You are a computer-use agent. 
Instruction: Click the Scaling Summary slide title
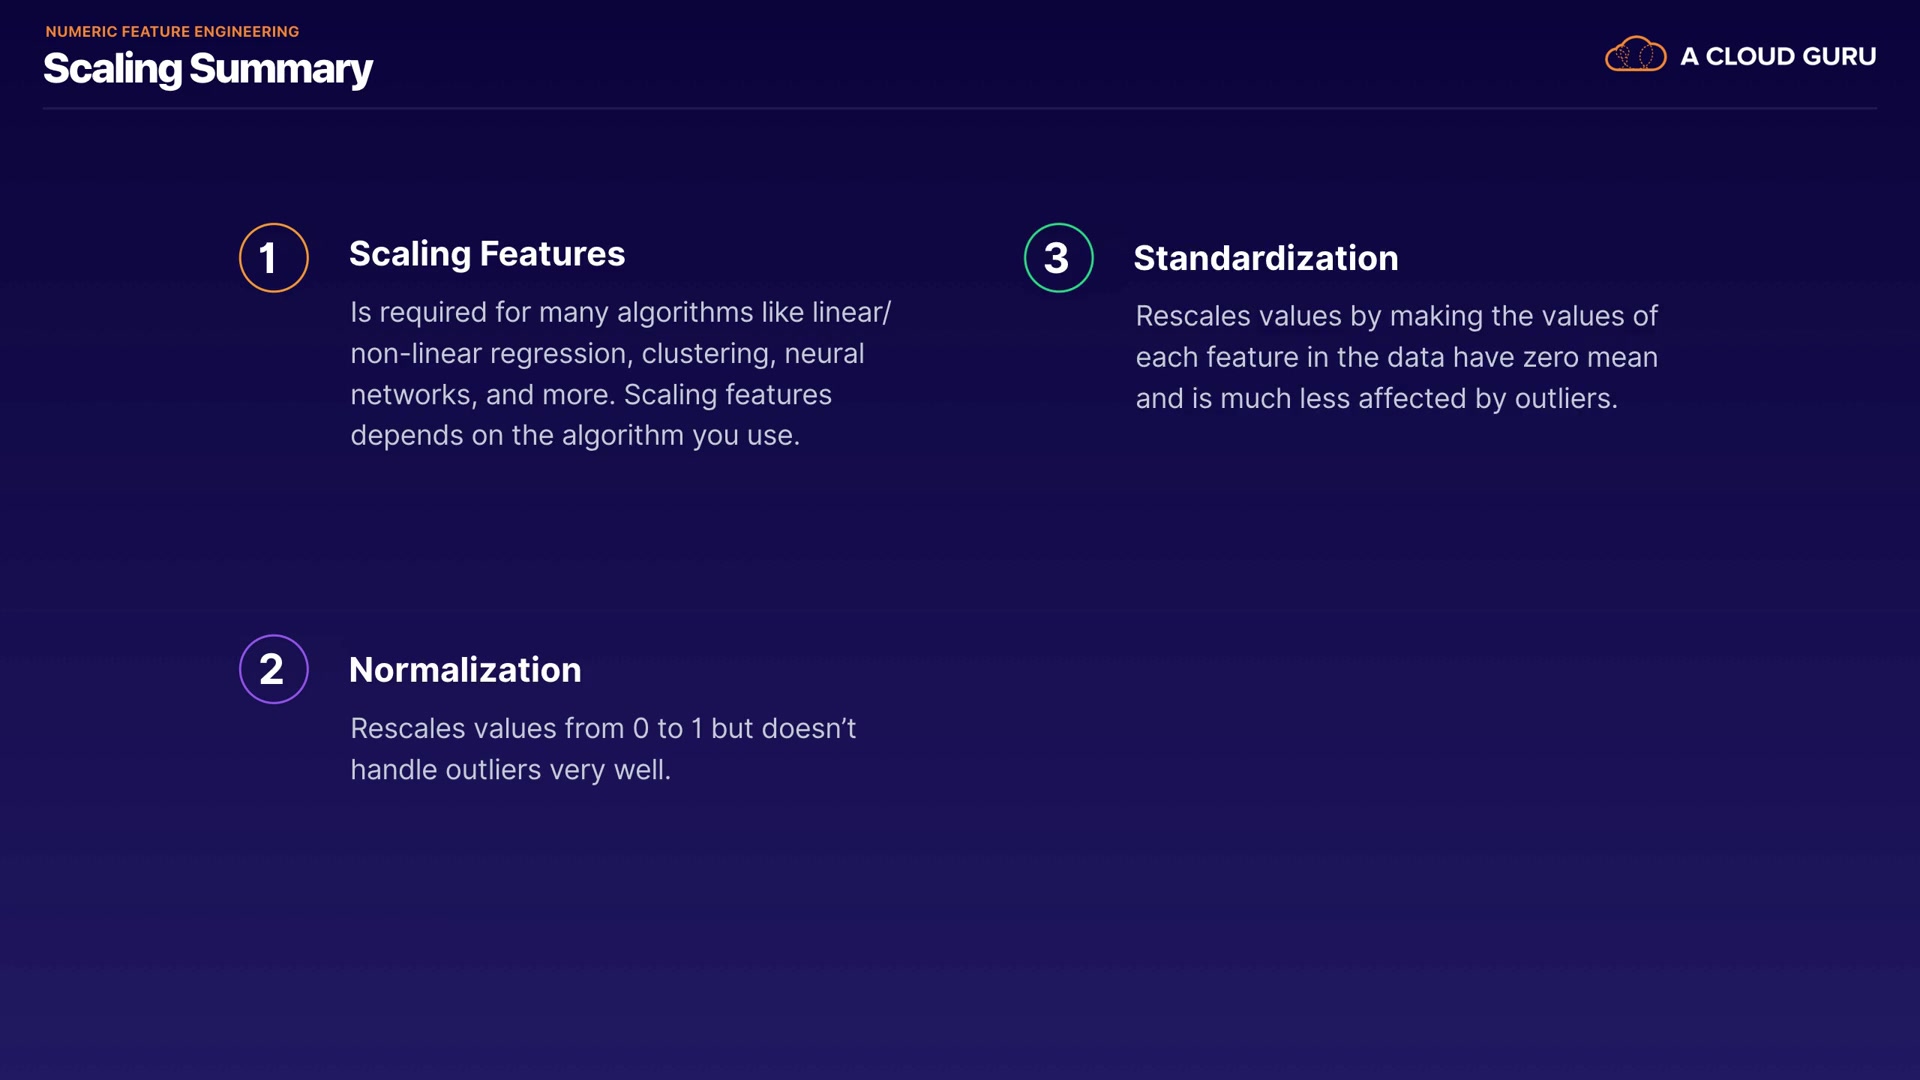point(207,69)
